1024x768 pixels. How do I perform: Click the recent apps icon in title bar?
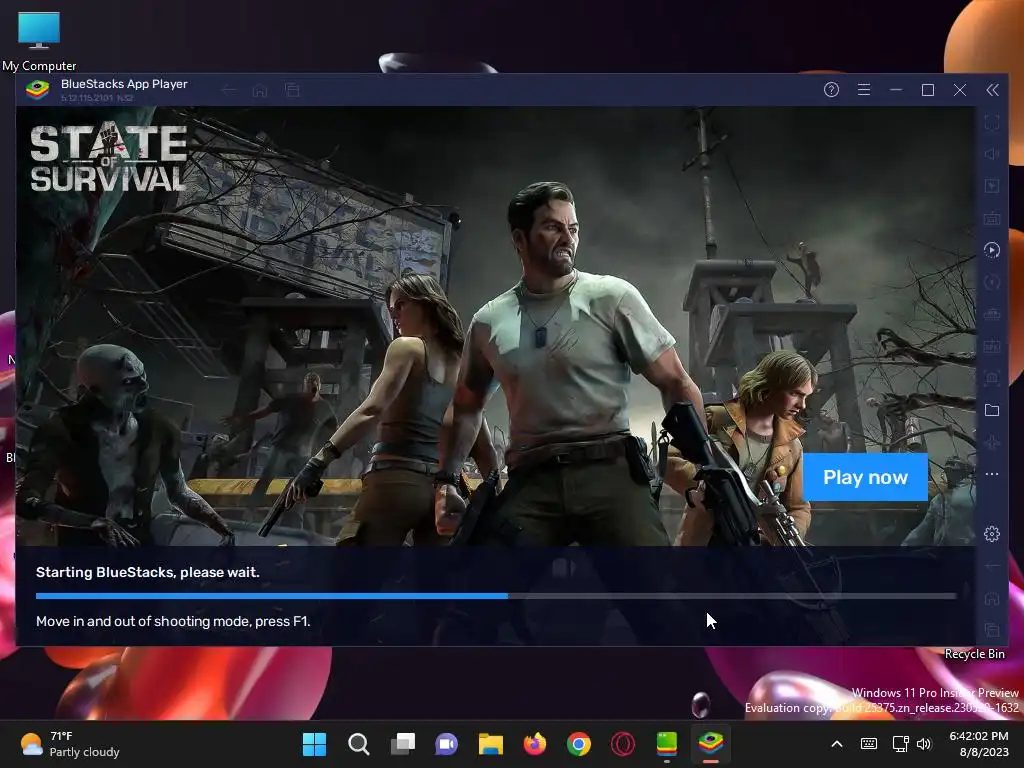click(x=292, y=90)
